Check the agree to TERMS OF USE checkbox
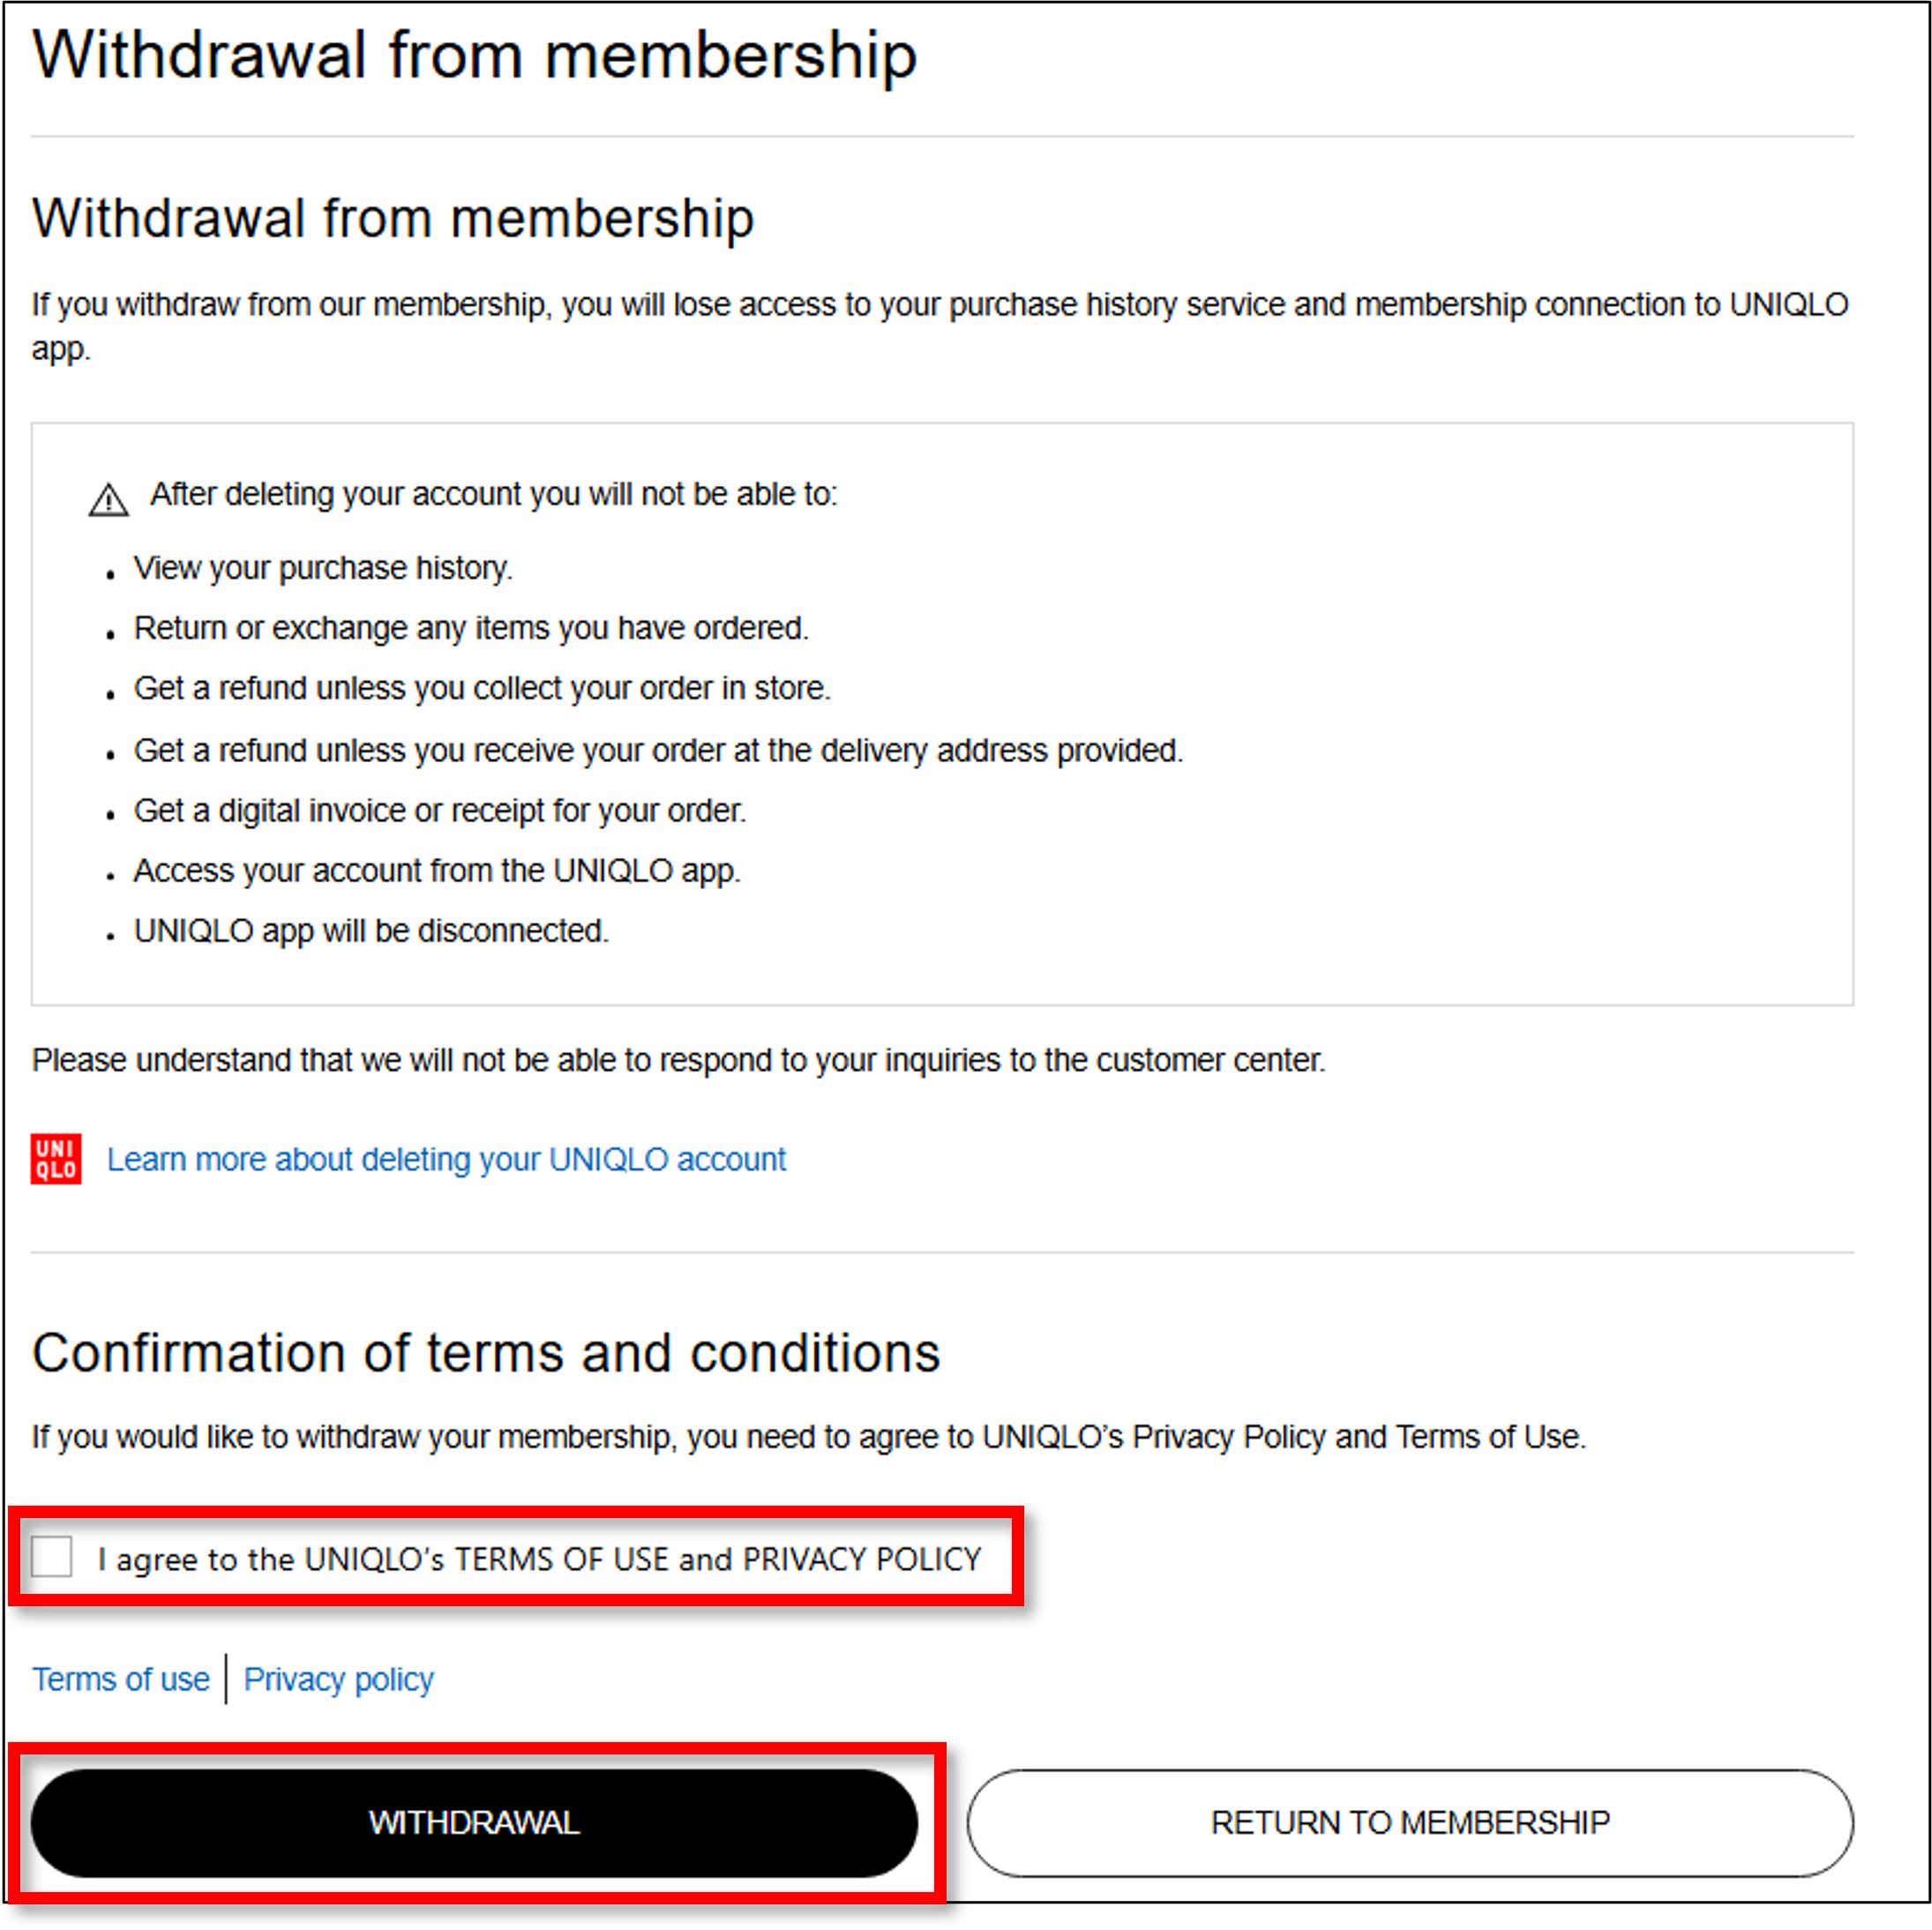Viewport: 1932px width, 1930px height. click(x=52, y=1556)
